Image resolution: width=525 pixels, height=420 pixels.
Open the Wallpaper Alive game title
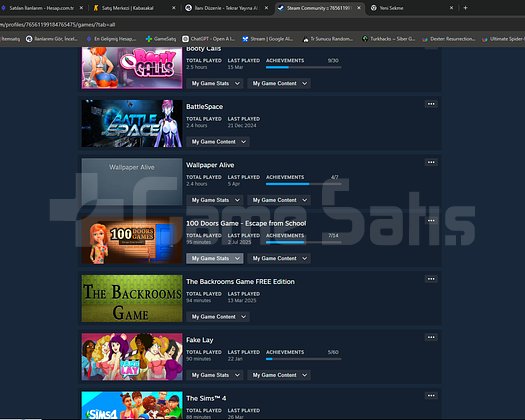[x=210, y=165]
